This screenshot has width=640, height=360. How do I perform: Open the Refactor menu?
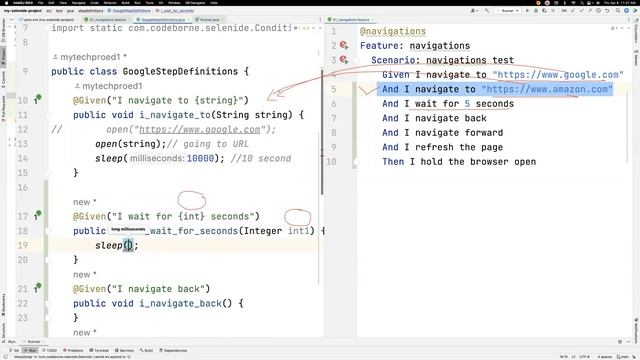point(110,3)
